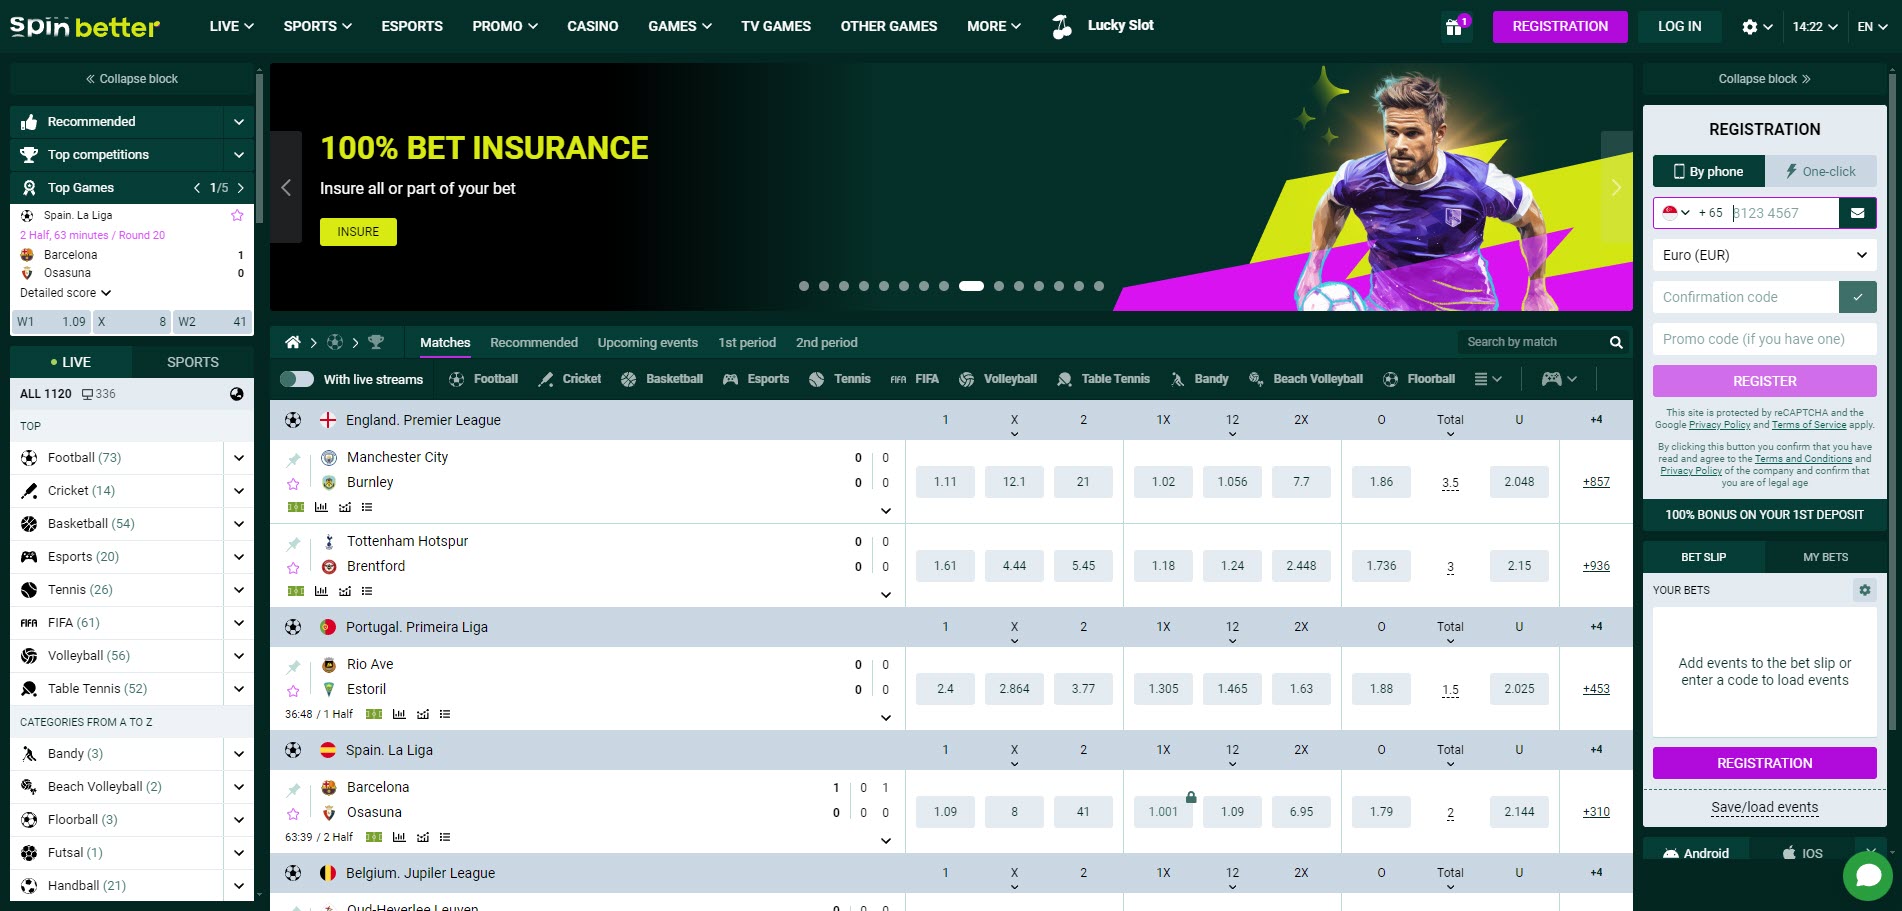Open the Save/load events link
Screen dimensions: 1902x911
click(x=1765, y=808)
